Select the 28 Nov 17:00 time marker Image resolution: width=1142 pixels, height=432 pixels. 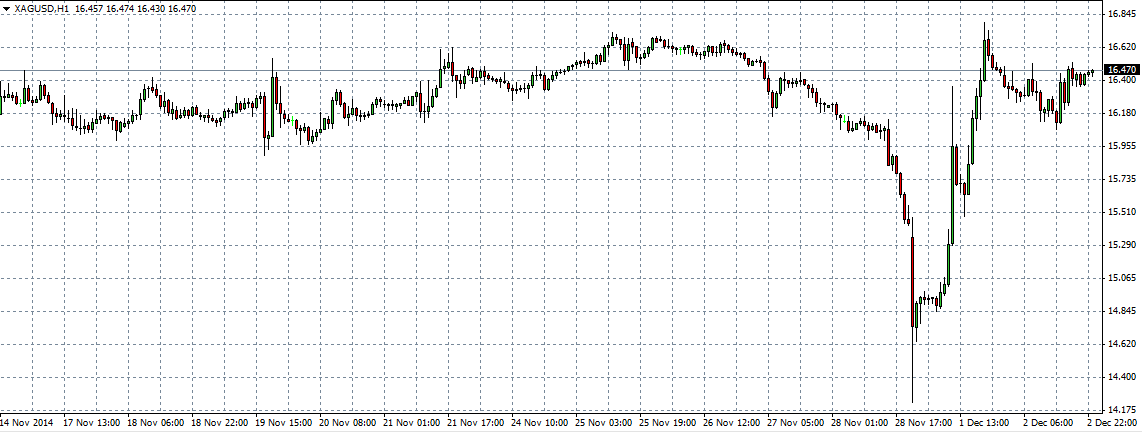click(926, 423)
